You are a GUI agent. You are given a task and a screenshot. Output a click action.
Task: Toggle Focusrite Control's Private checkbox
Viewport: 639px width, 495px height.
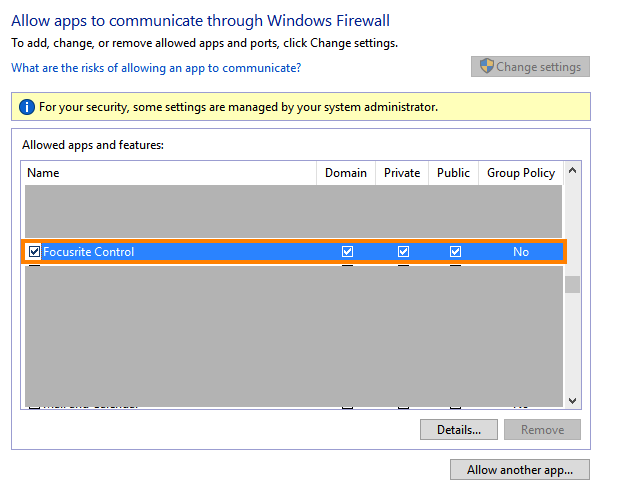(x=403, y=251)
